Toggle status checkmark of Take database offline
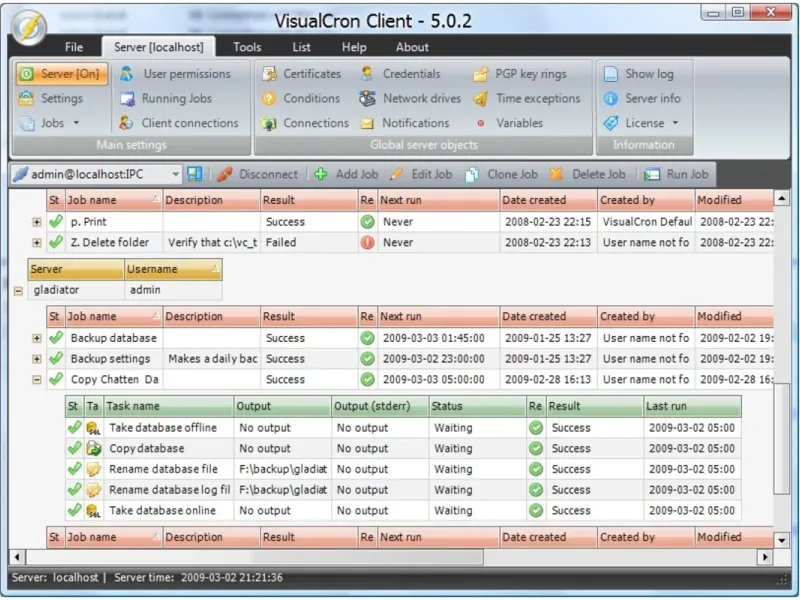 point(74,428)
